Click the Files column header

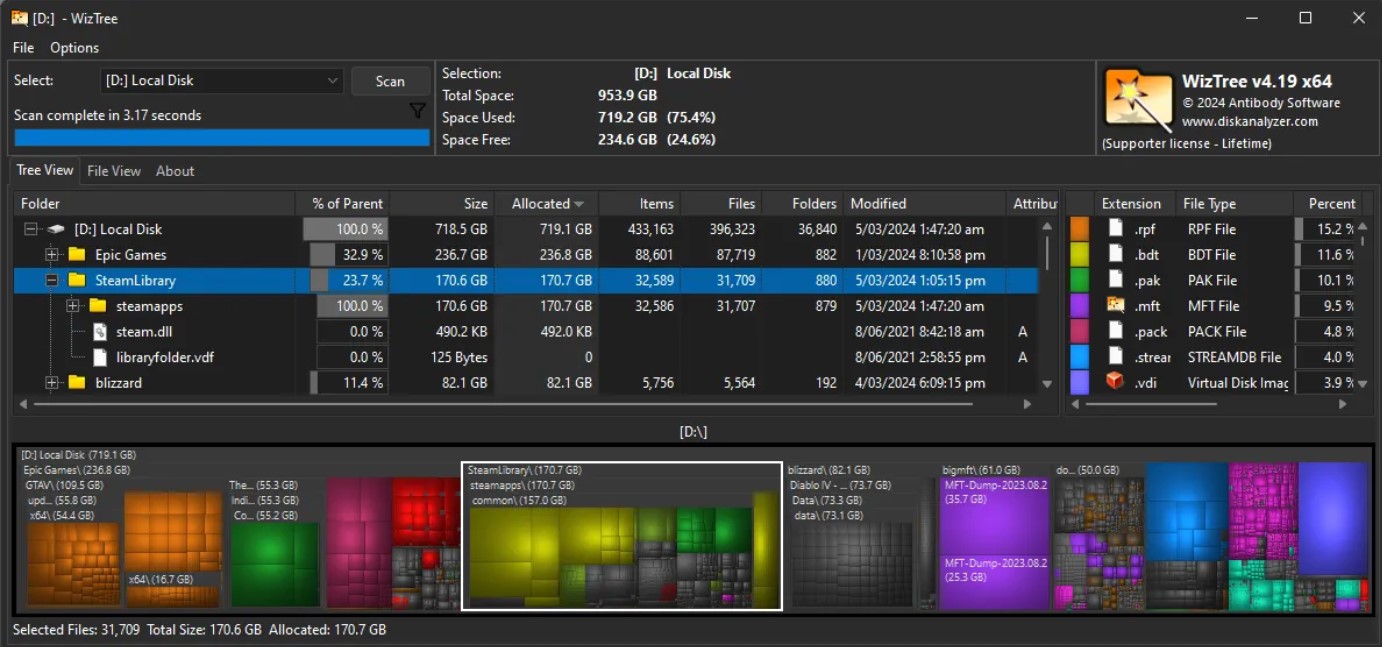[x=720, y=203]
